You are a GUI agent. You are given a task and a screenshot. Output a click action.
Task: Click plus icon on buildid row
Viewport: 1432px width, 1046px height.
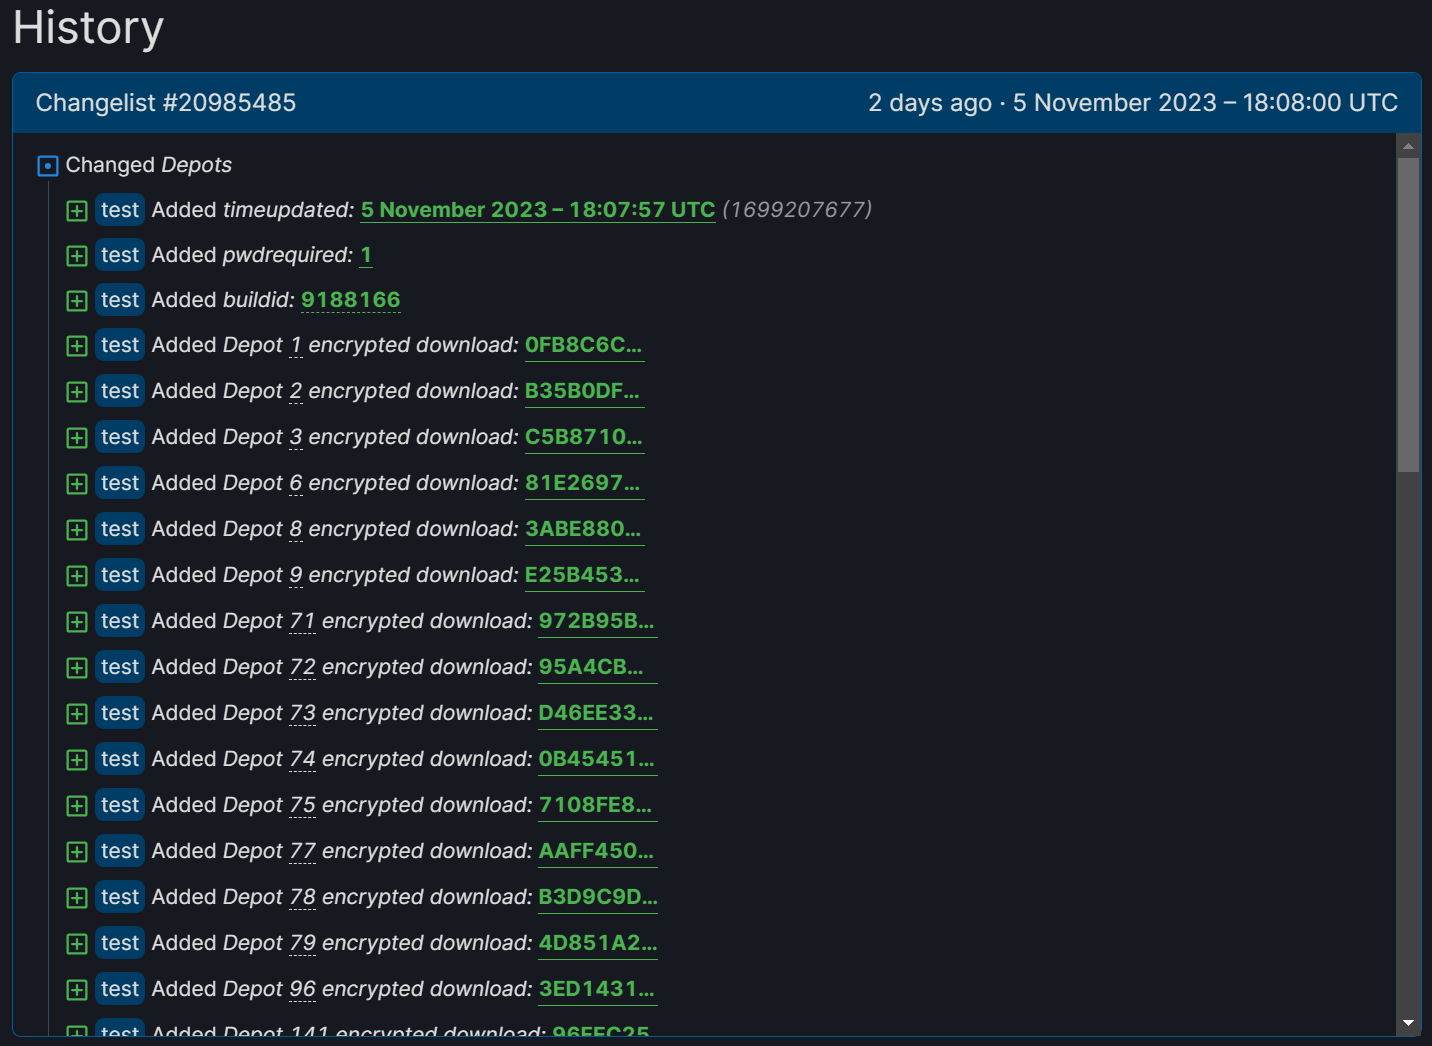77,301
